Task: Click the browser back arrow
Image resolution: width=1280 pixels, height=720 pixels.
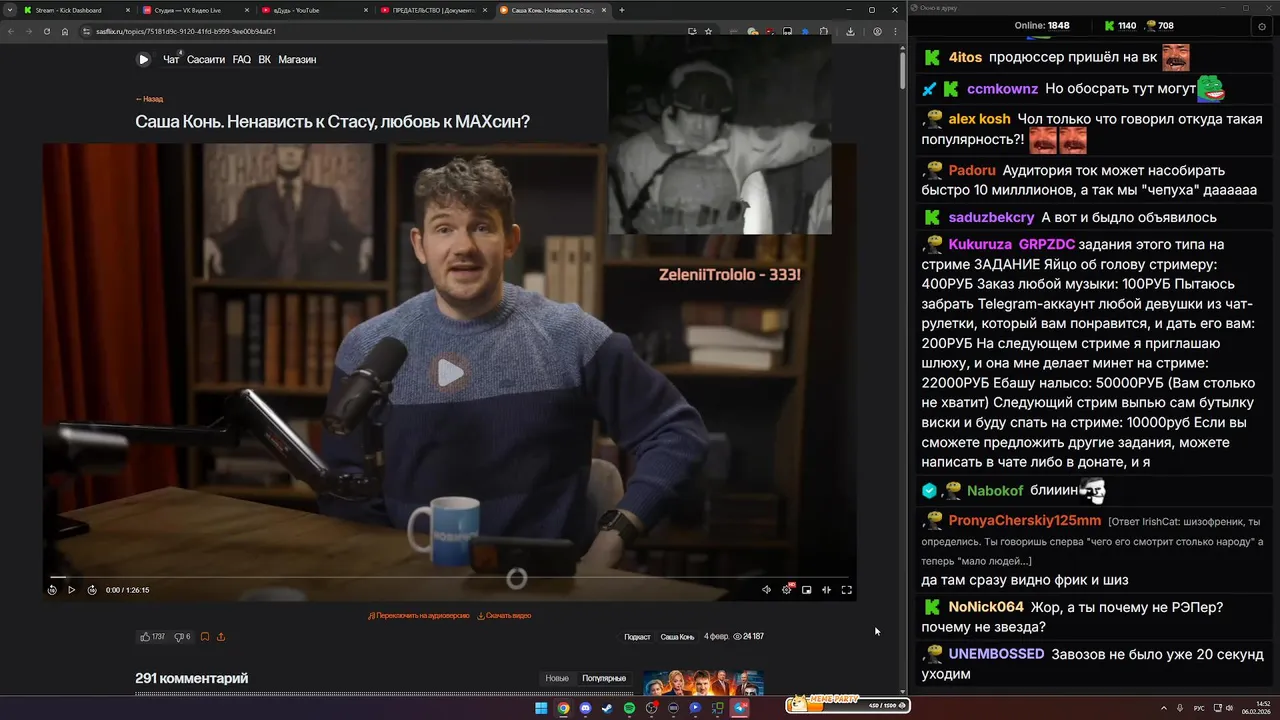Action: coord(13,31)
